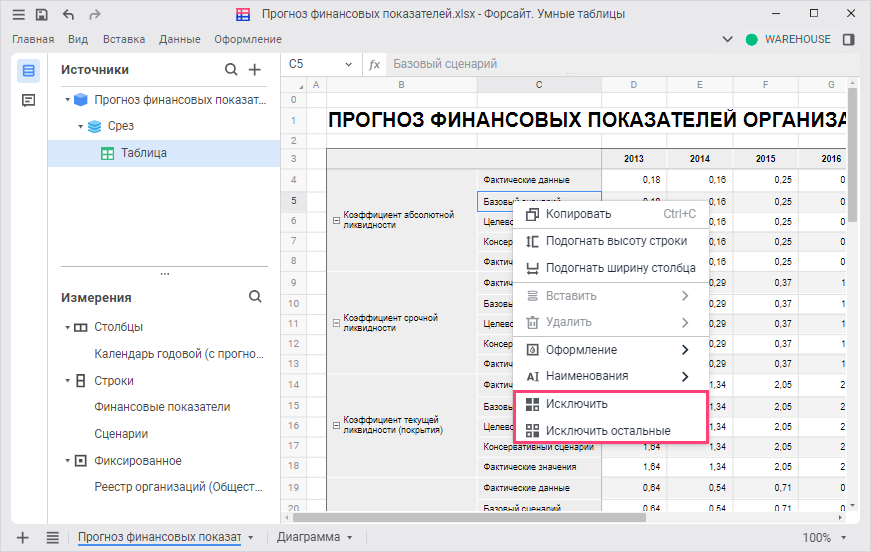Collapse the Срез tree node
This screenshot has height=552, width=871.
coord(81,127)
